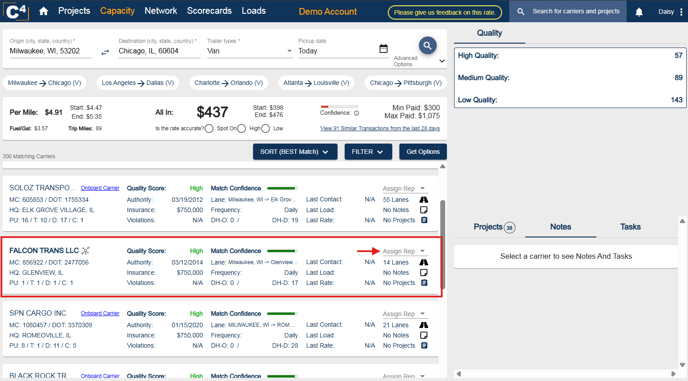
Task: Open Assign Rep dropdown for FALCON TRANS
Action: pyautogui.click(x=404, y=251)
